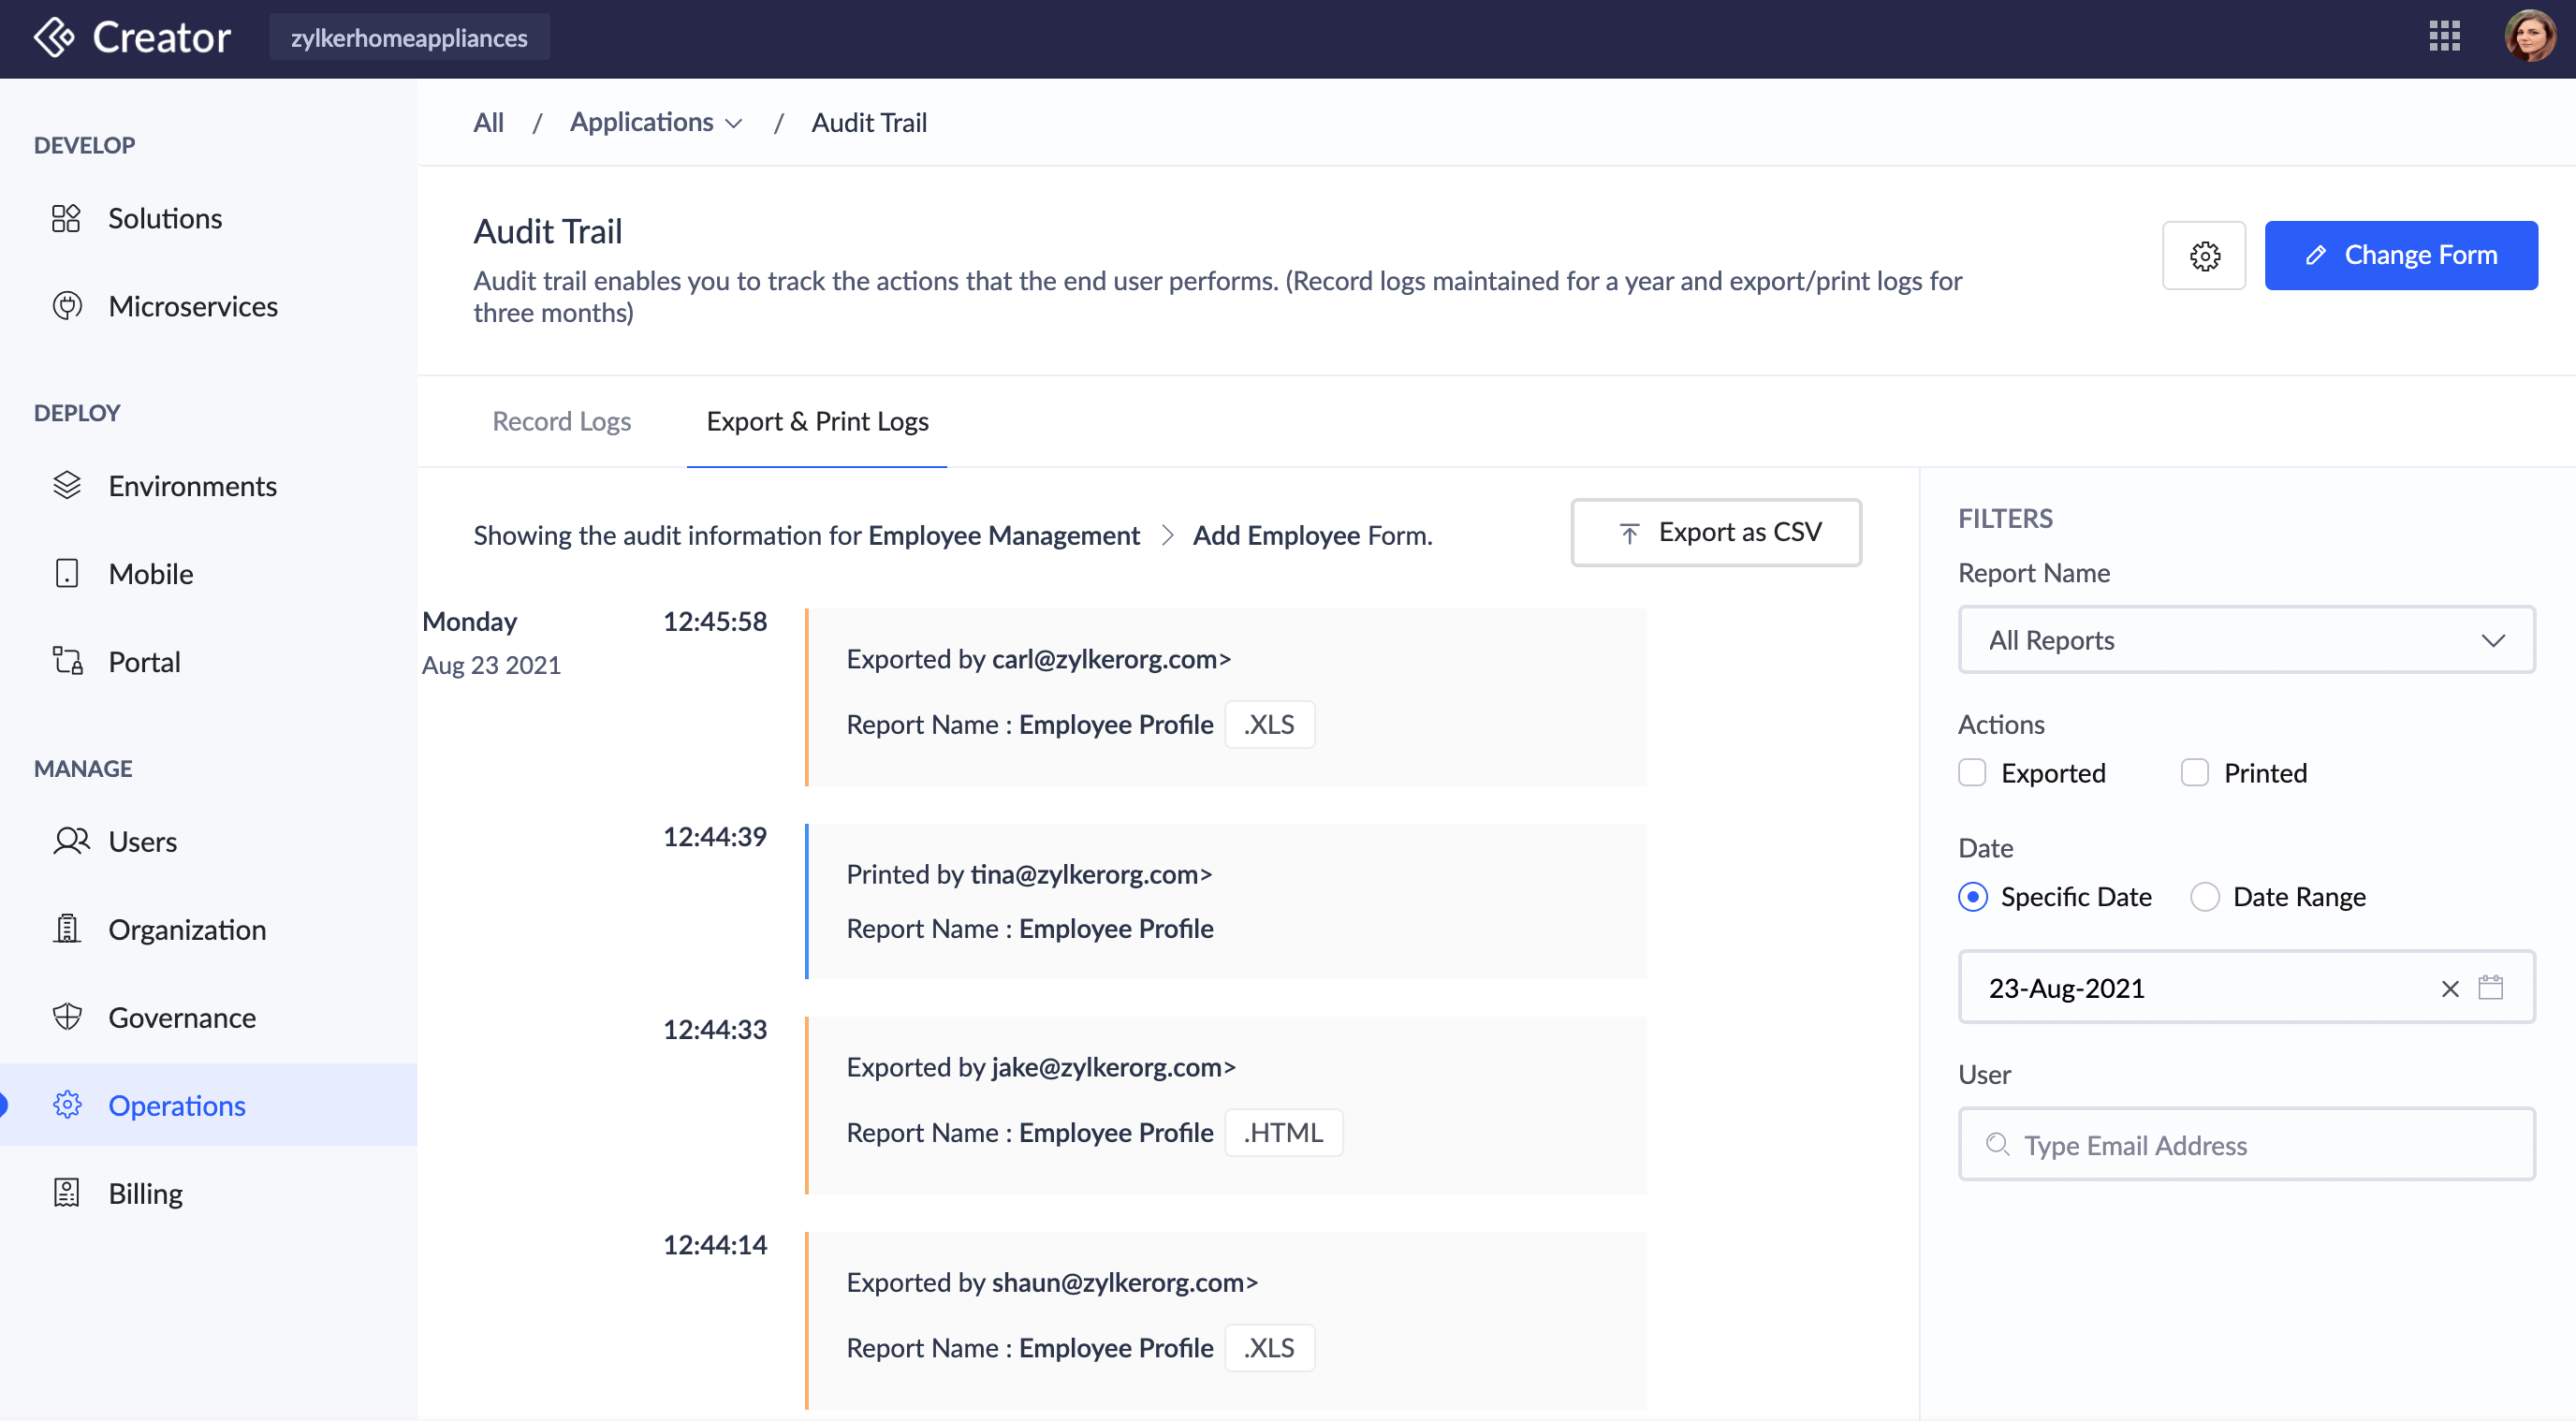Click the Solutions sidebar icon
The height and width of the screenshot is (1421, 2576).
point(66,218)
